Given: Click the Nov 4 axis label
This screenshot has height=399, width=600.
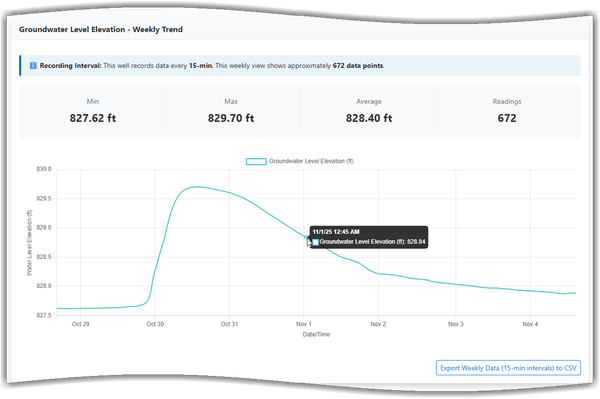Looking at the screenshot, I should coord(530,324).
